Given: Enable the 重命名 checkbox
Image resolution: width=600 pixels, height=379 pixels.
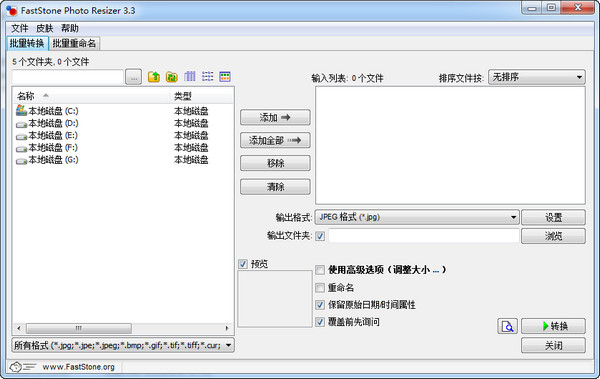Looking at the screenshot, I should pos(320,288).
